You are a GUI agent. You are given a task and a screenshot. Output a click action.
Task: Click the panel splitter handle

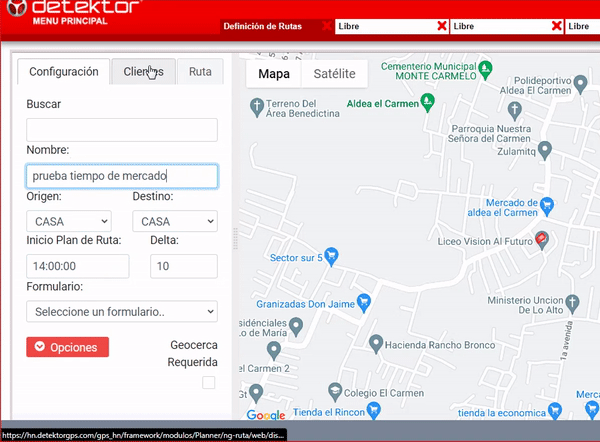click(235, 238)
